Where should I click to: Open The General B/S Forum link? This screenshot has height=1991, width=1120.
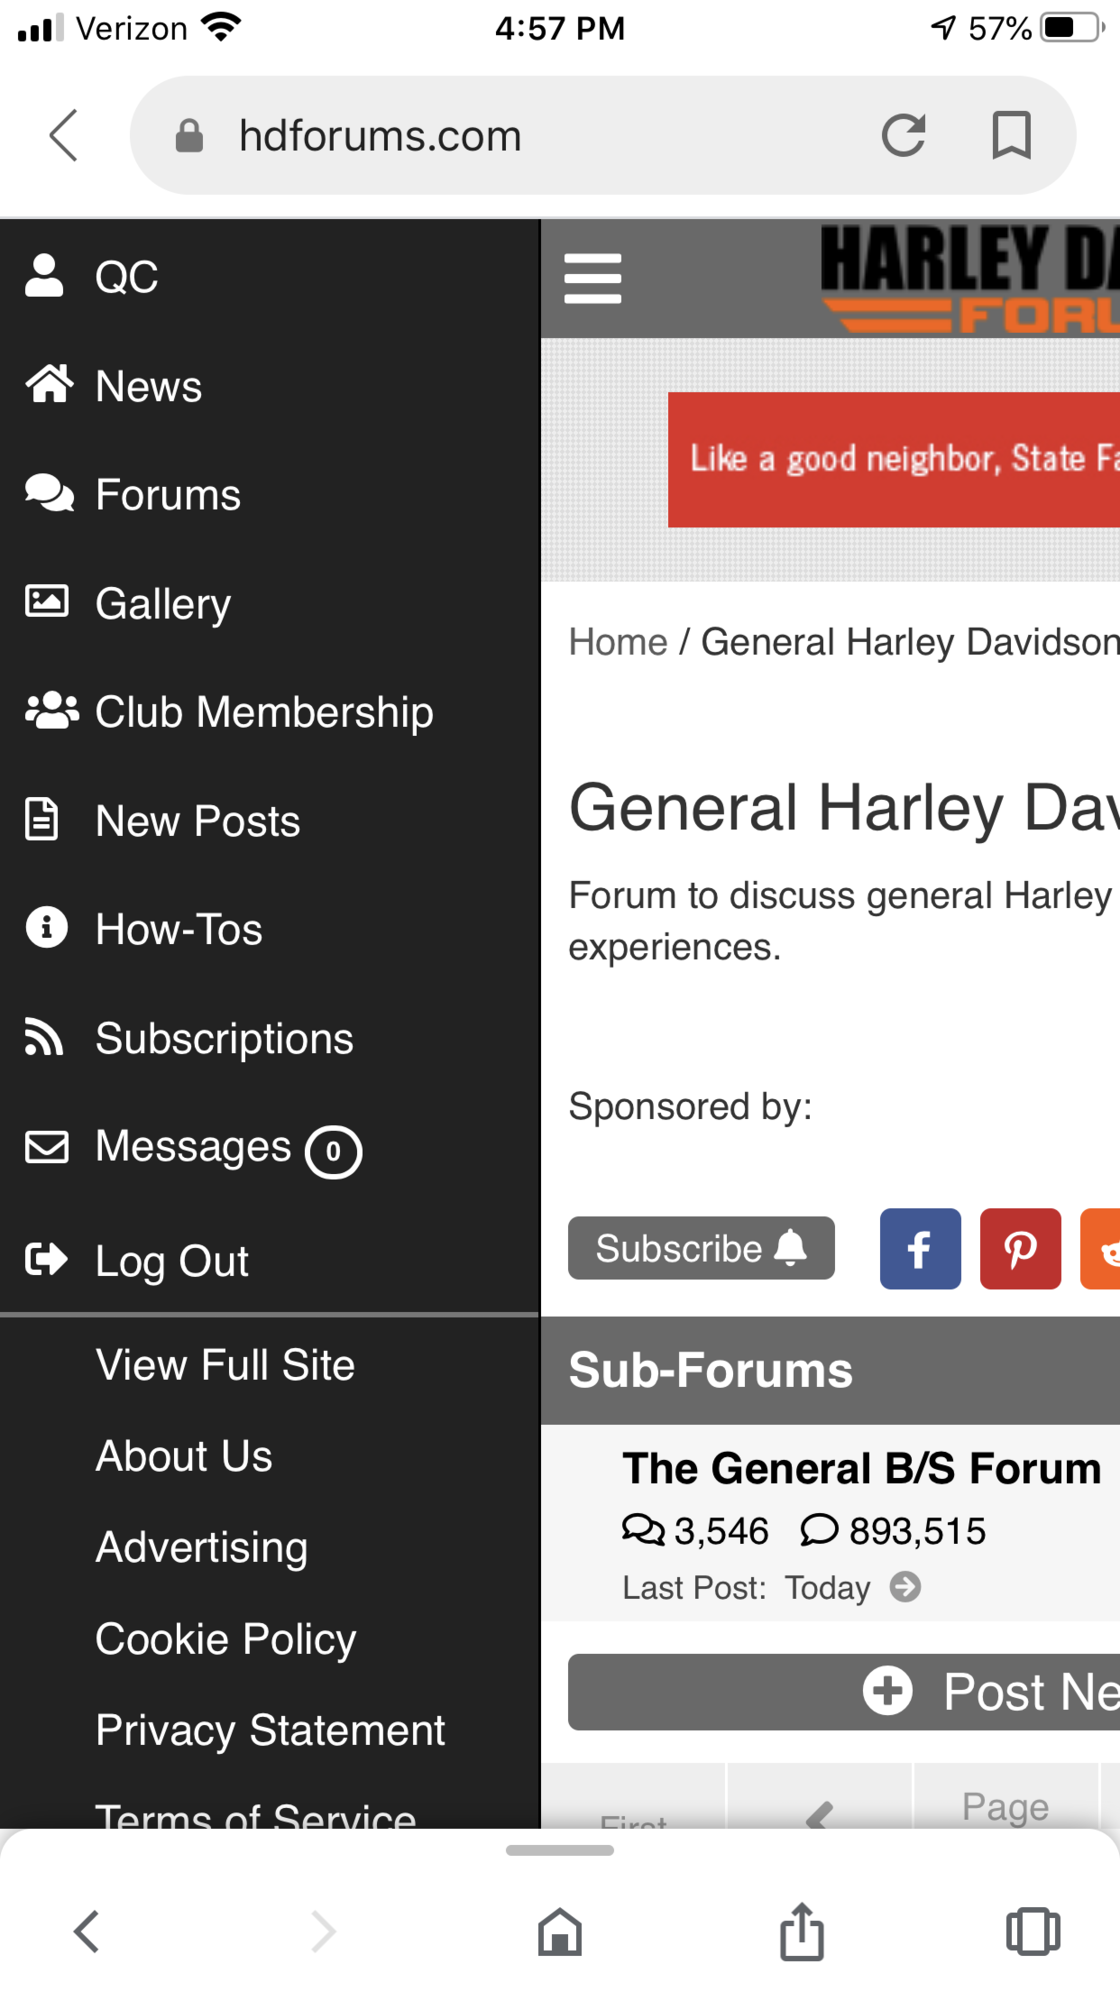tap(861, 1469)
